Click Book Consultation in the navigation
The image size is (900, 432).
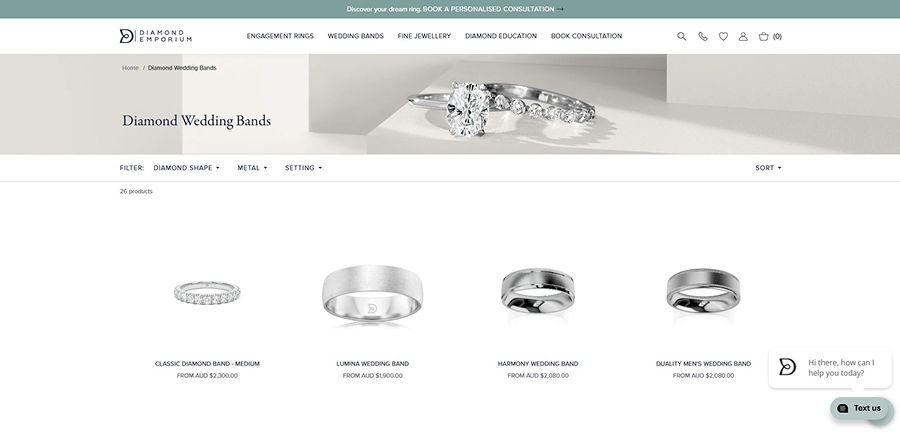click(586, 36)
